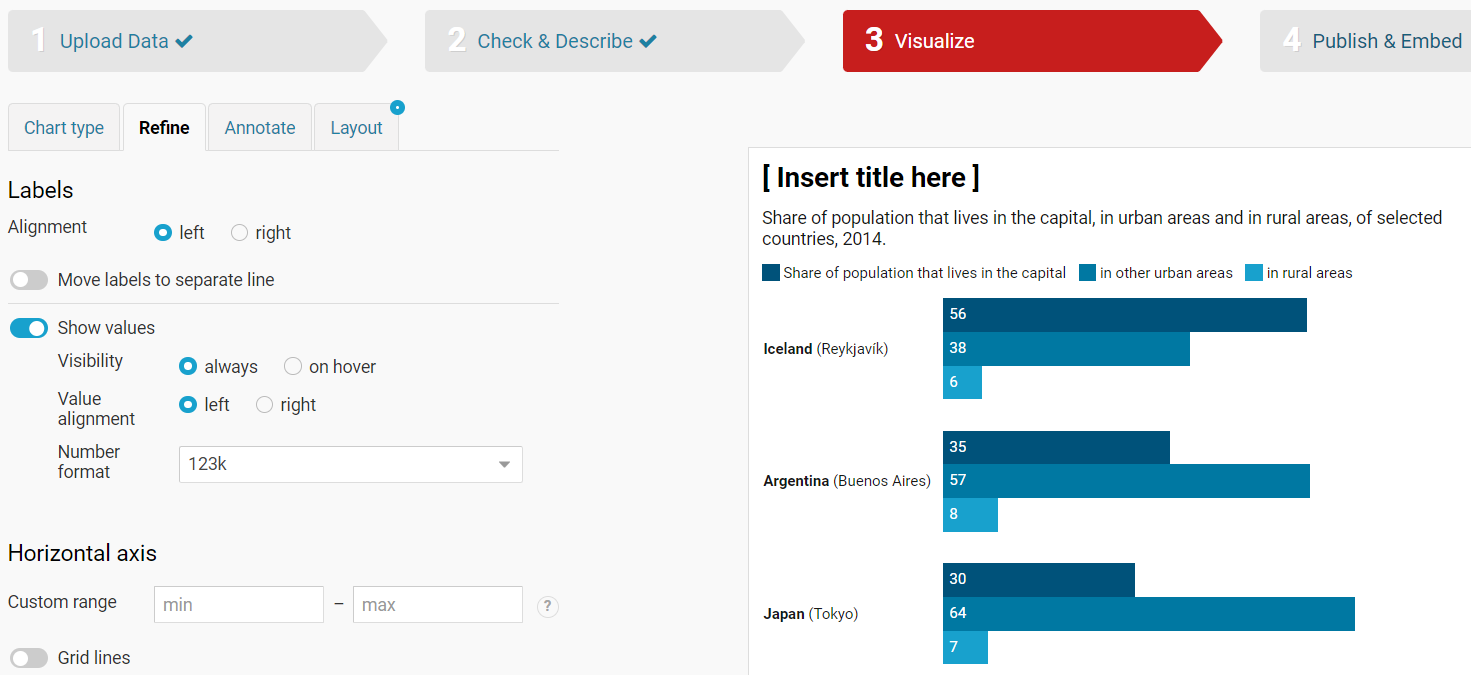Switch to the Chart type tab
This screenshot has width=1471, height=675.
(x=64, y=128)
